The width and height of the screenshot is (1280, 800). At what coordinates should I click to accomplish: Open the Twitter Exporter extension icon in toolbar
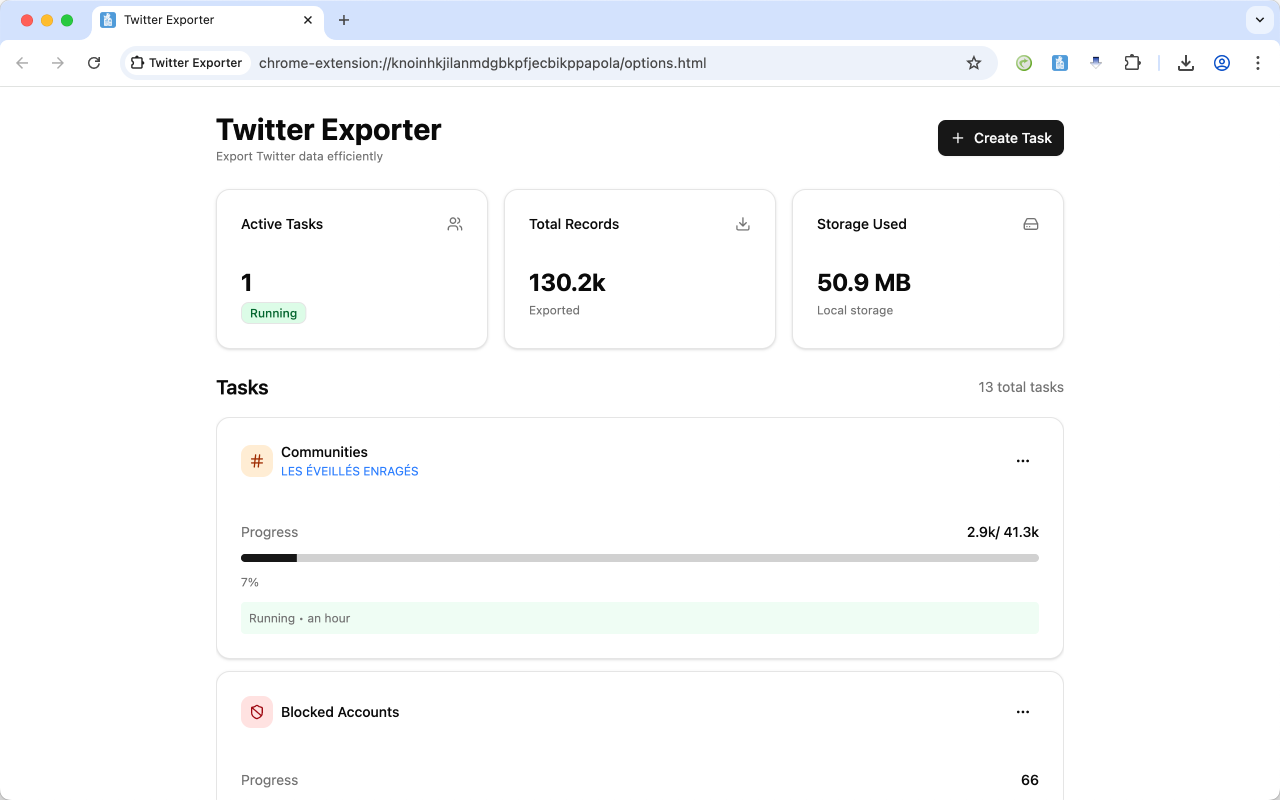[1059, 62]
